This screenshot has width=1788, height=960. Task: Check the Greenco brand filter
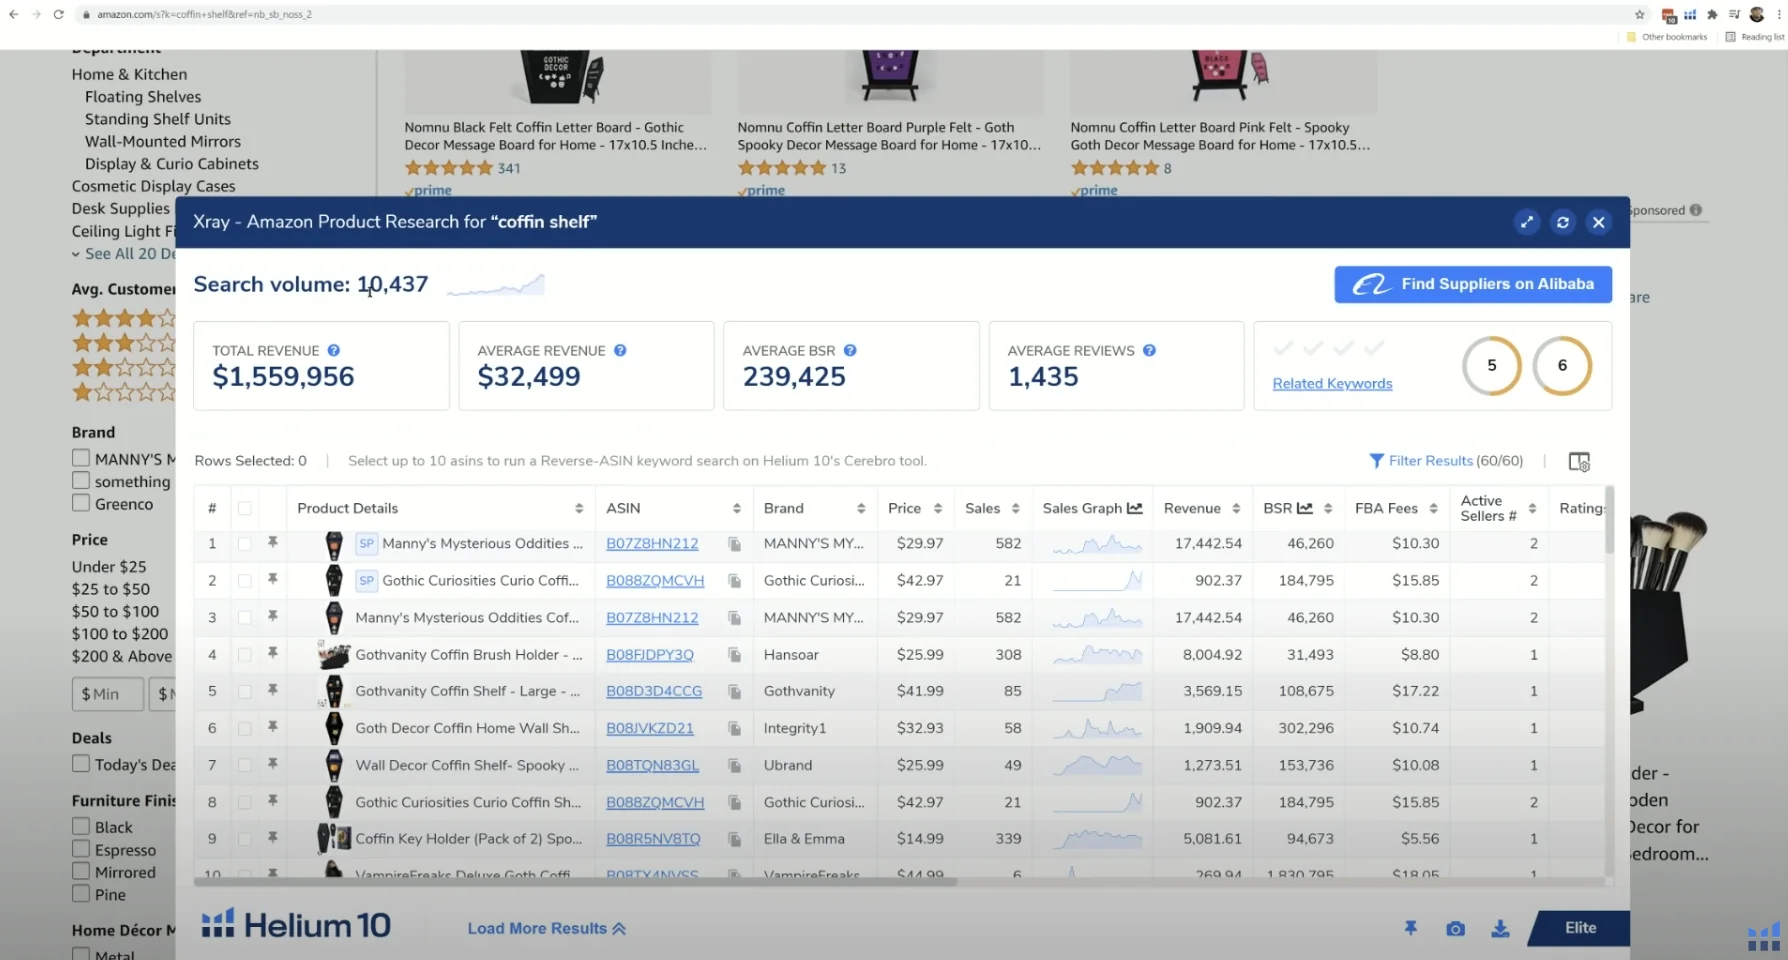click(81, 503)
